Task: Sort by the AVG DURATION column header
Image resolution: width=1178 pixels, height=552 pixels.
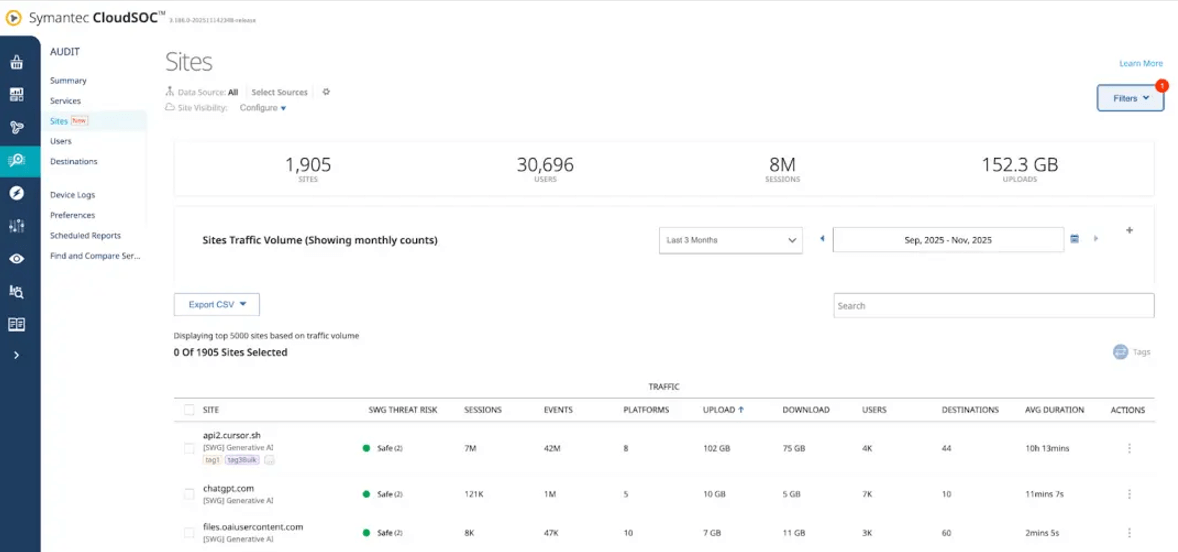Action: point(1054,410)
